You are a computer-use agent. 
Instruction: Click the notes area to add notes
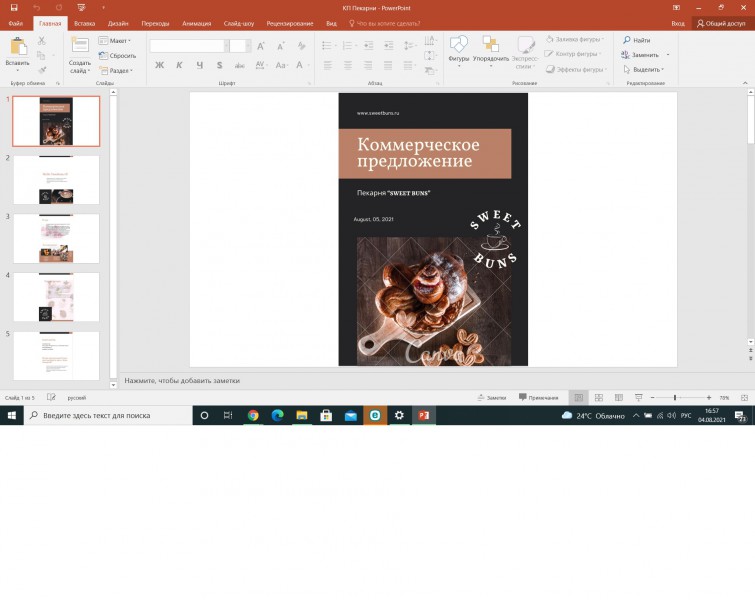(431, 380)
